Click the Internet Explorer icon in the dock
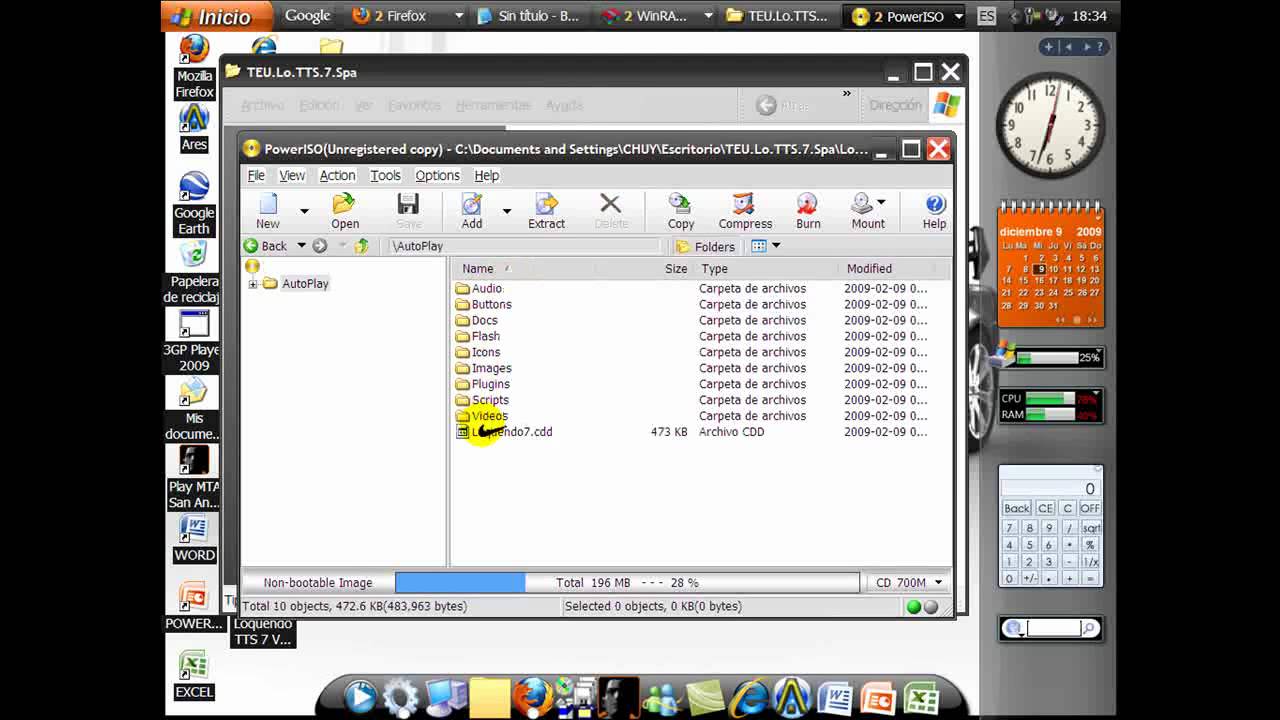Screen dimensions: 1280x720 (750, 697)
